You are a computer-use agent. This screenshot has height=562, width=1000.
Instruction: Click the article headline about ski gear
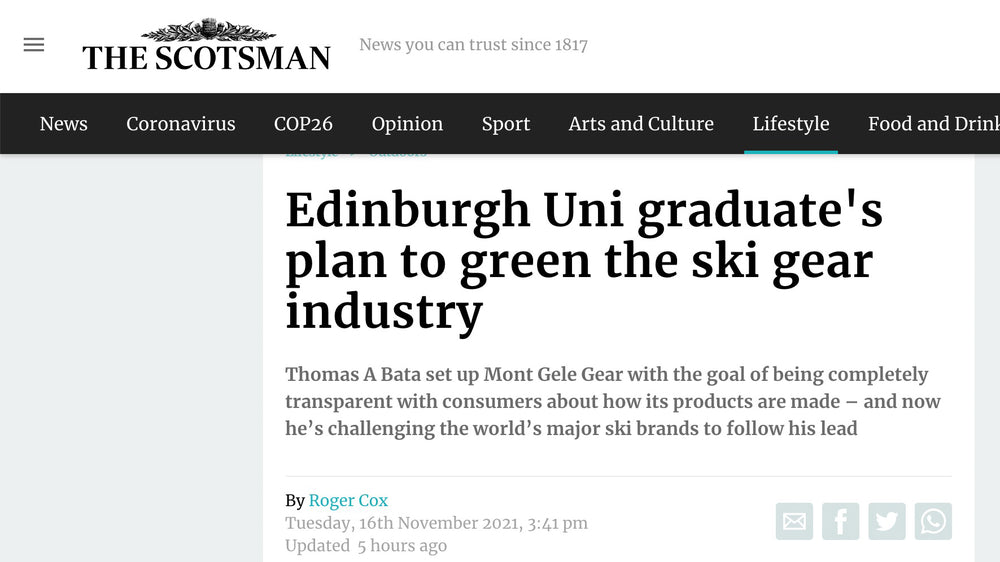click(x=584, y=260)
